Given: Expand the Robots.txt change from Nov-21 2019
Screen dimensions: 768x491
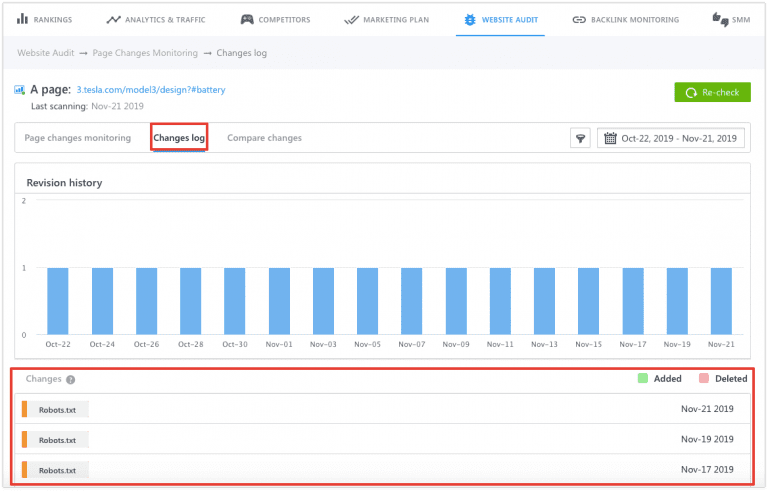Looking at the screenshot, I should pyautogui.click(x=382, y=409).
